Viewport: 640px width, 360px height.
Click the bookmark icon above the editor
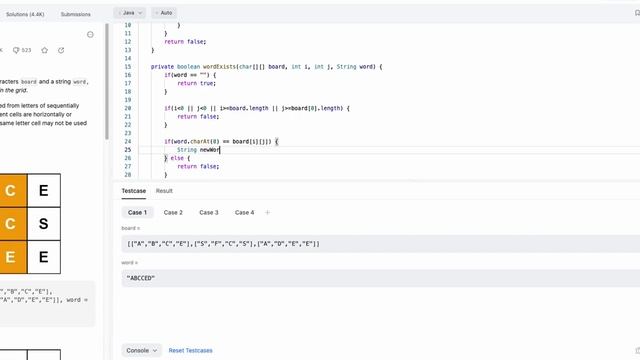(637, 13)
